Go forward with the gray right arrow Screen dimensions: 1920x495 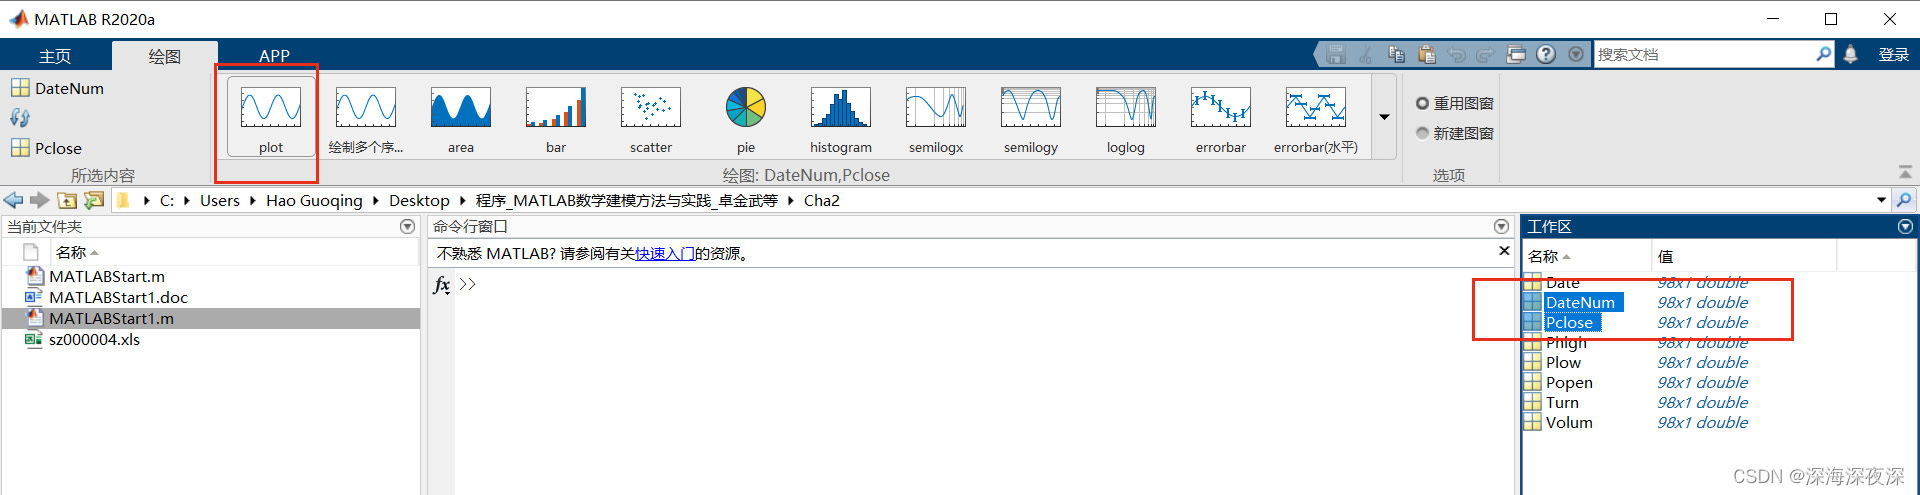40,200
